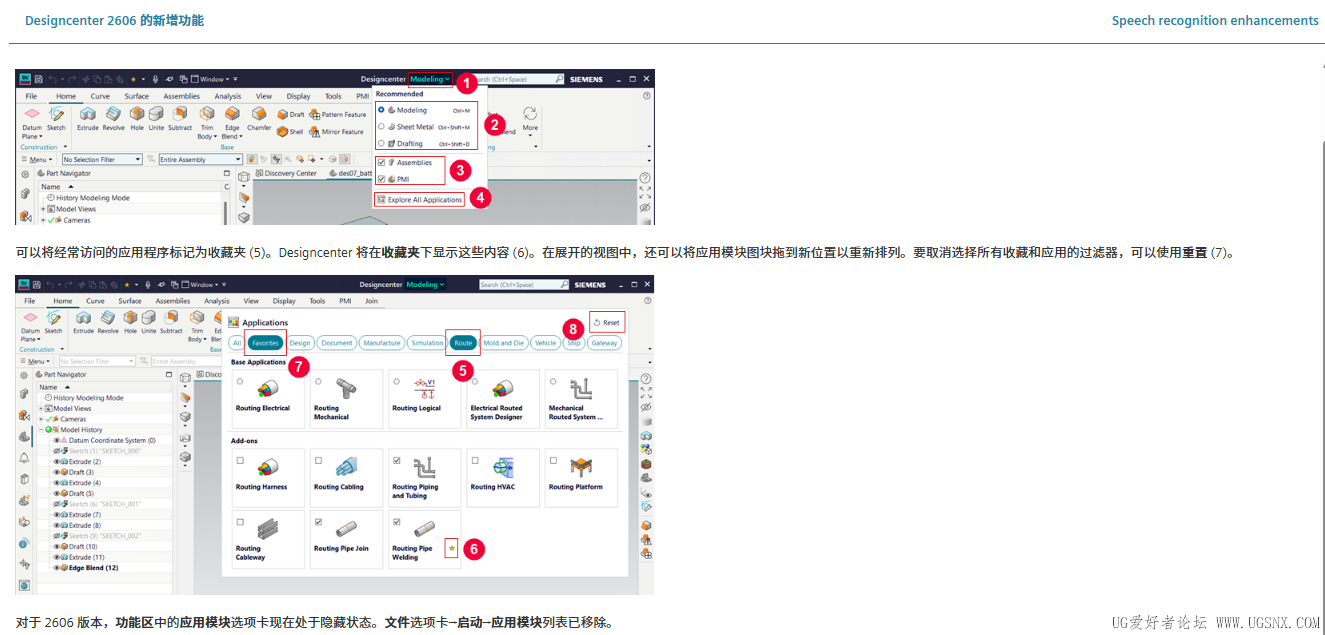Select the Chamfer tool in the ribbon
The width and height of the screenshot is (1325, 635).
point(259,118)
